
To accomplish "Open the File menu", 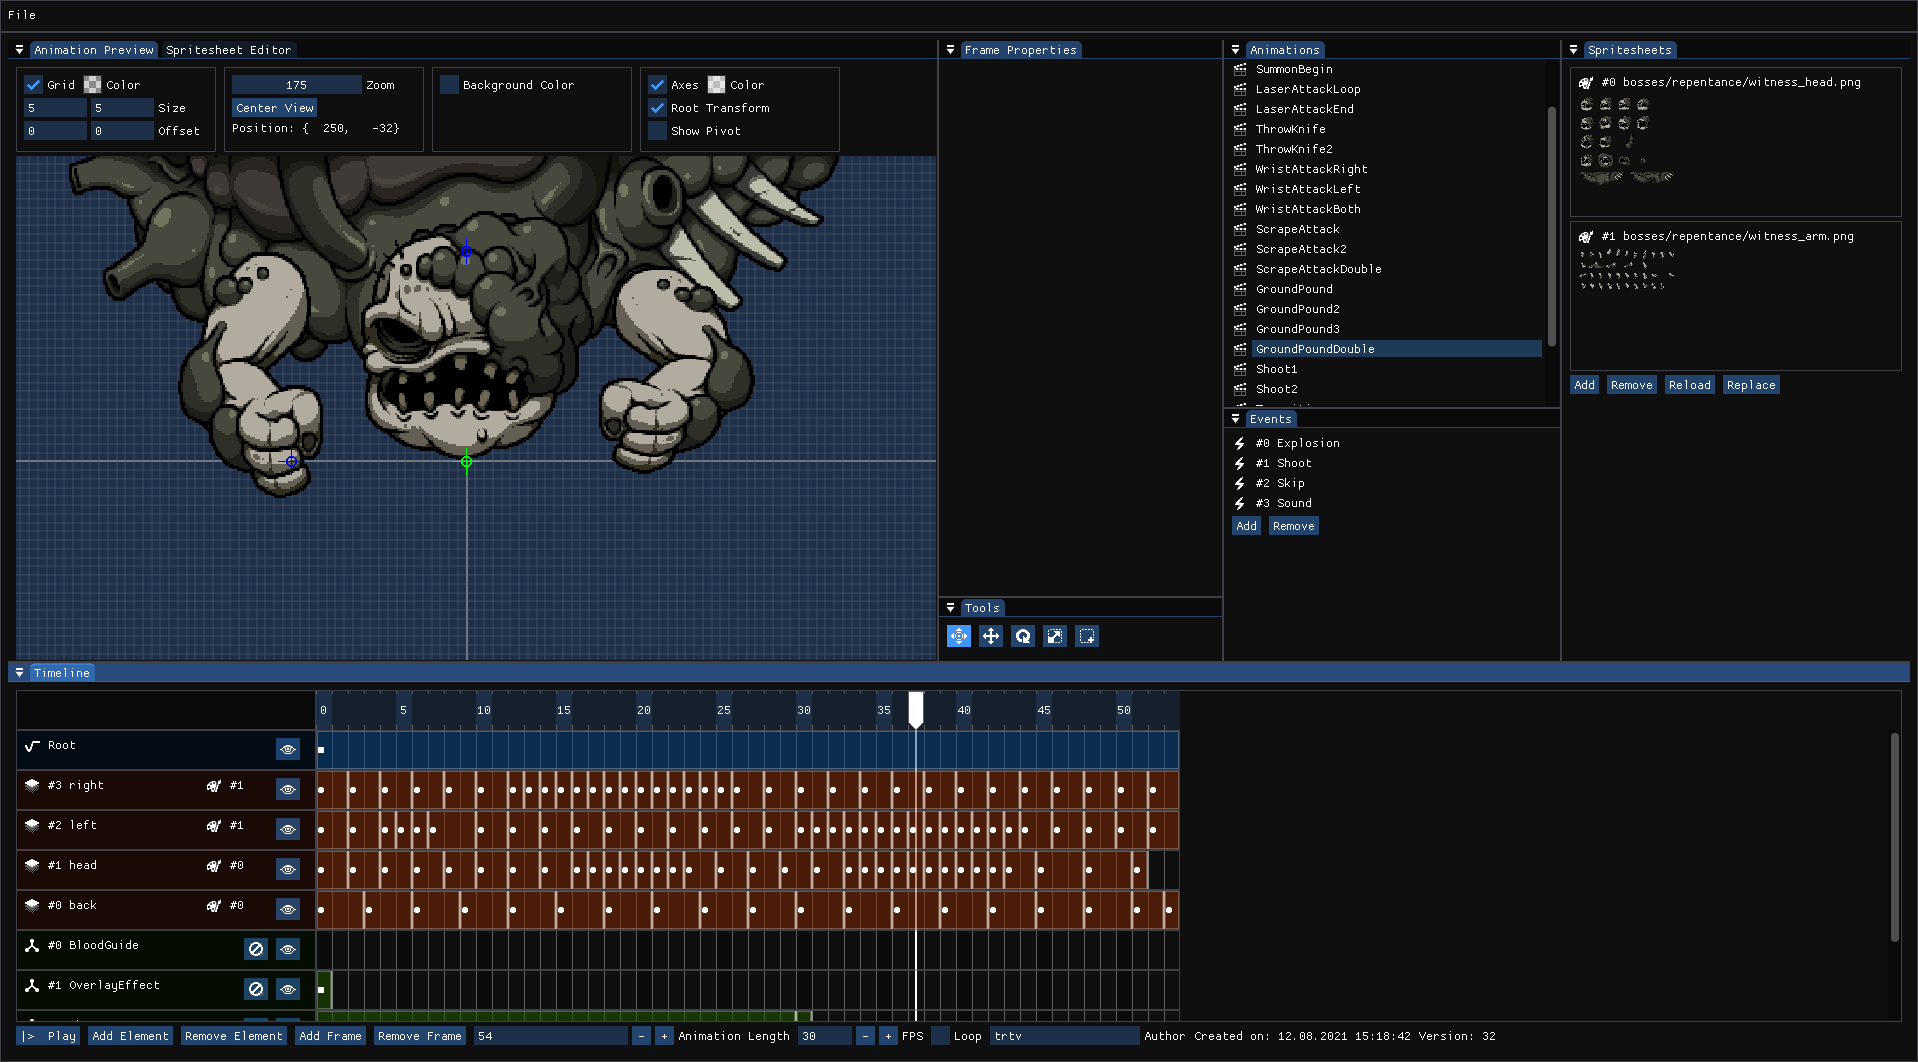I will tap(22, 15).
